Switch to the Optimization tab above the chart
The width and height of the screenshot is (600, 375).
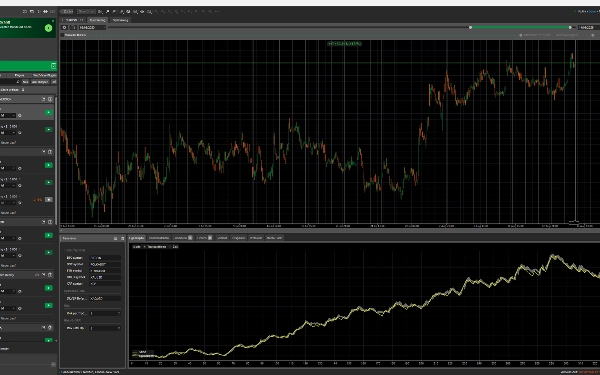click(x=121, y=20)
